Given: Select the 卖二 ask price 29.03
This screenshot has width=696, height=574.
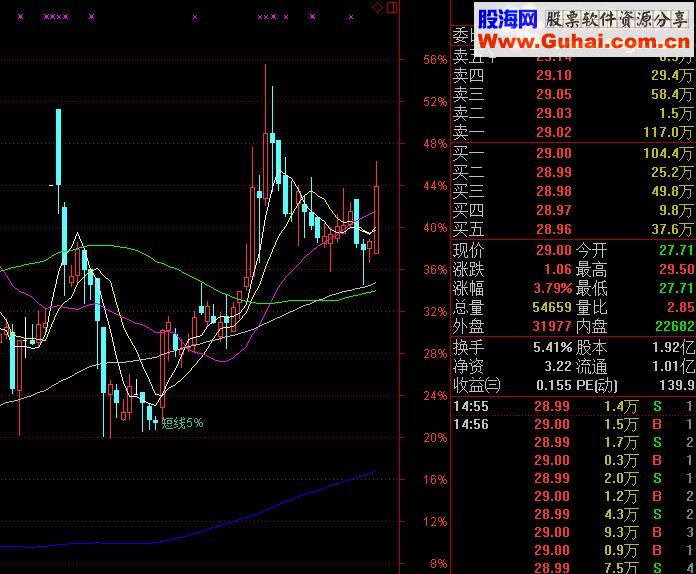Looking at the screenshot, I should (x=554, y=113).
